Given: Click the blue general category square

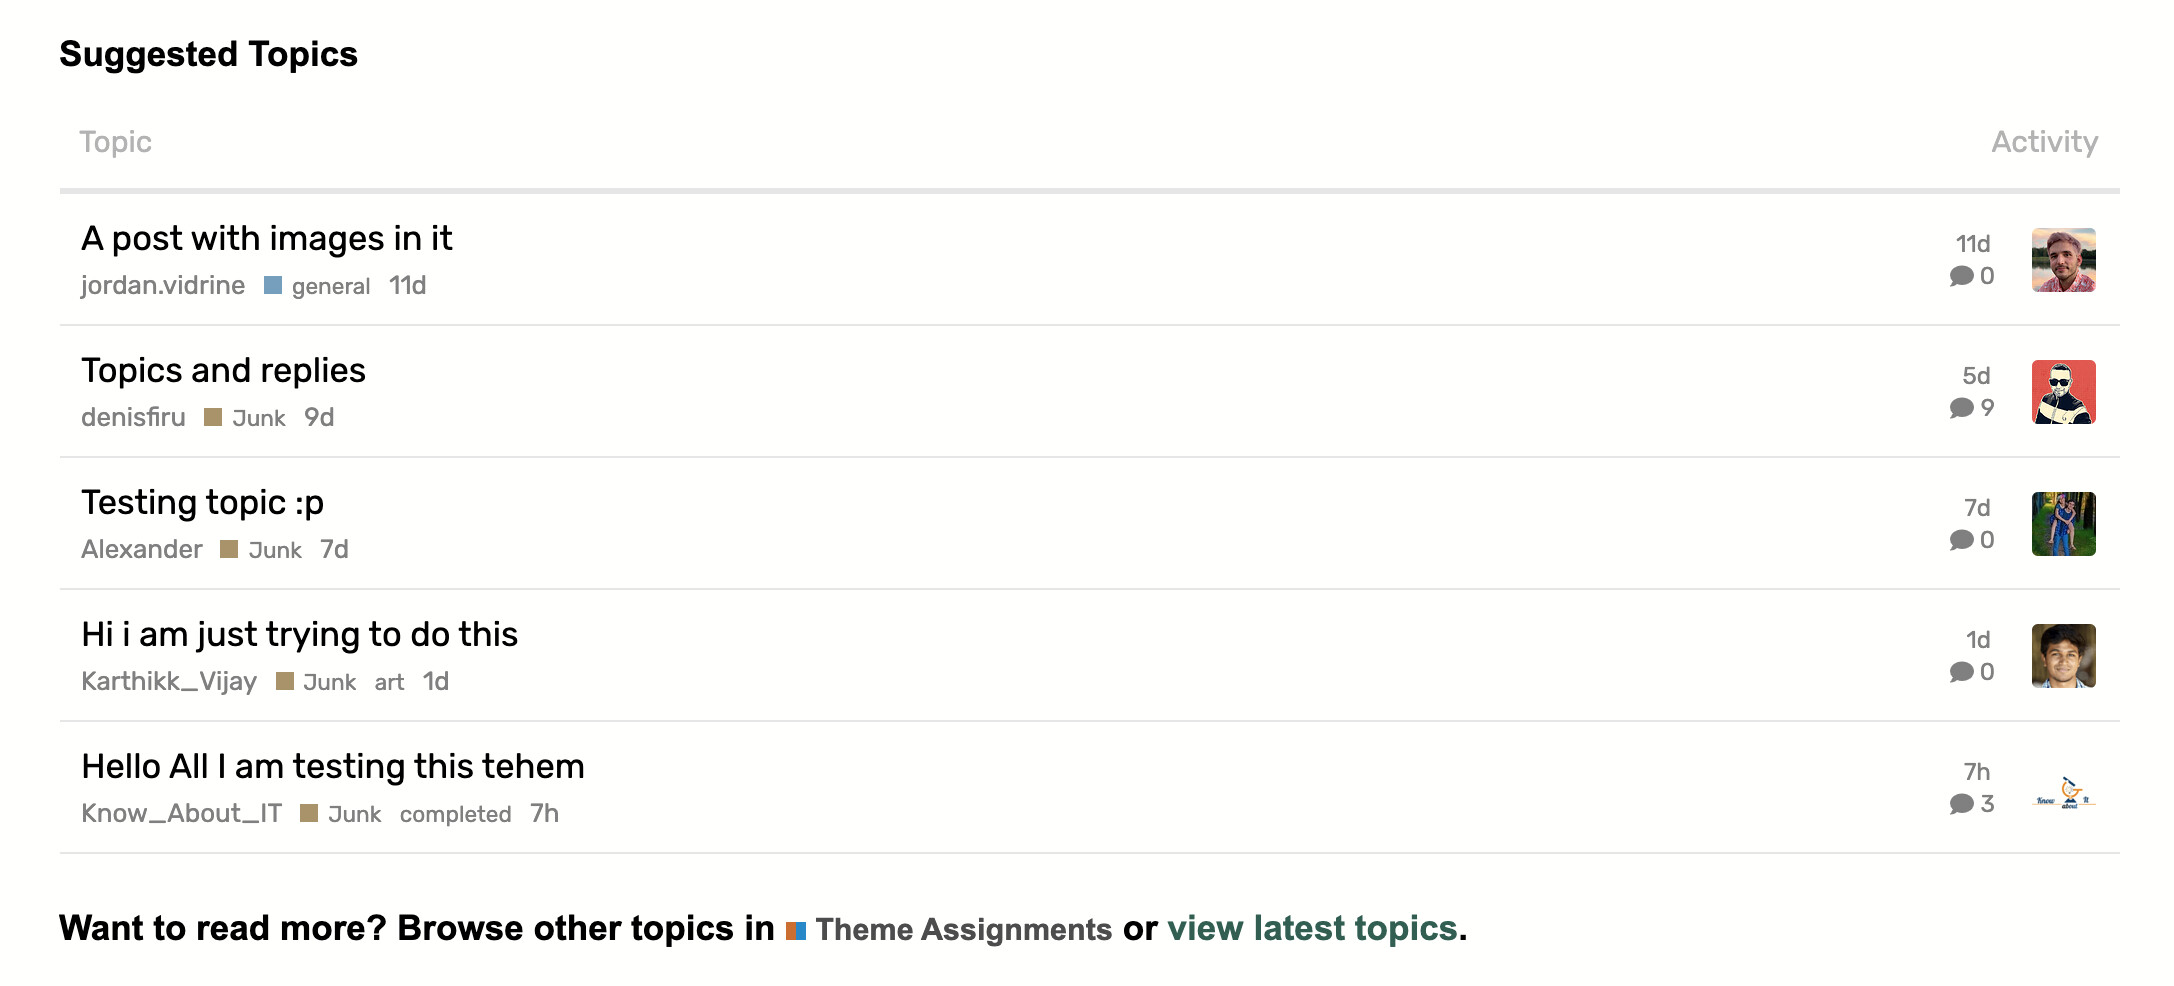Looking at the screenshot, I should 273,286.
